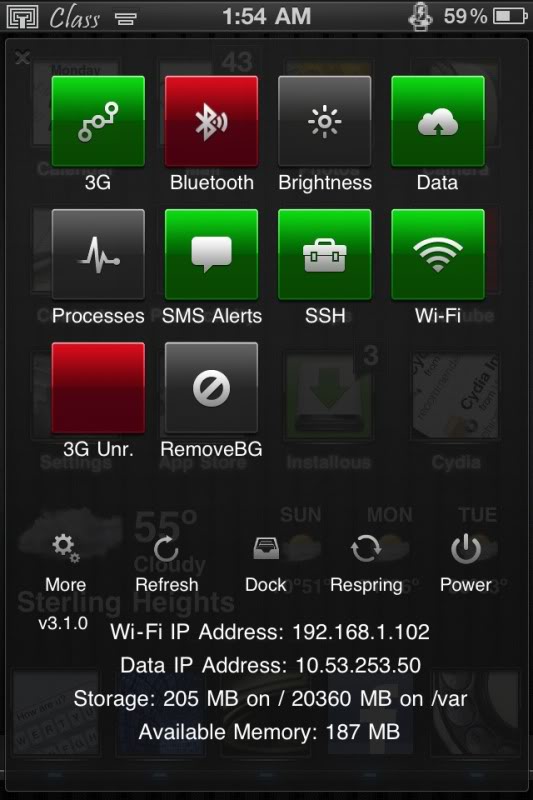Open the Power options icon
This screenshot has height=800, width=533.
(466, 548)
